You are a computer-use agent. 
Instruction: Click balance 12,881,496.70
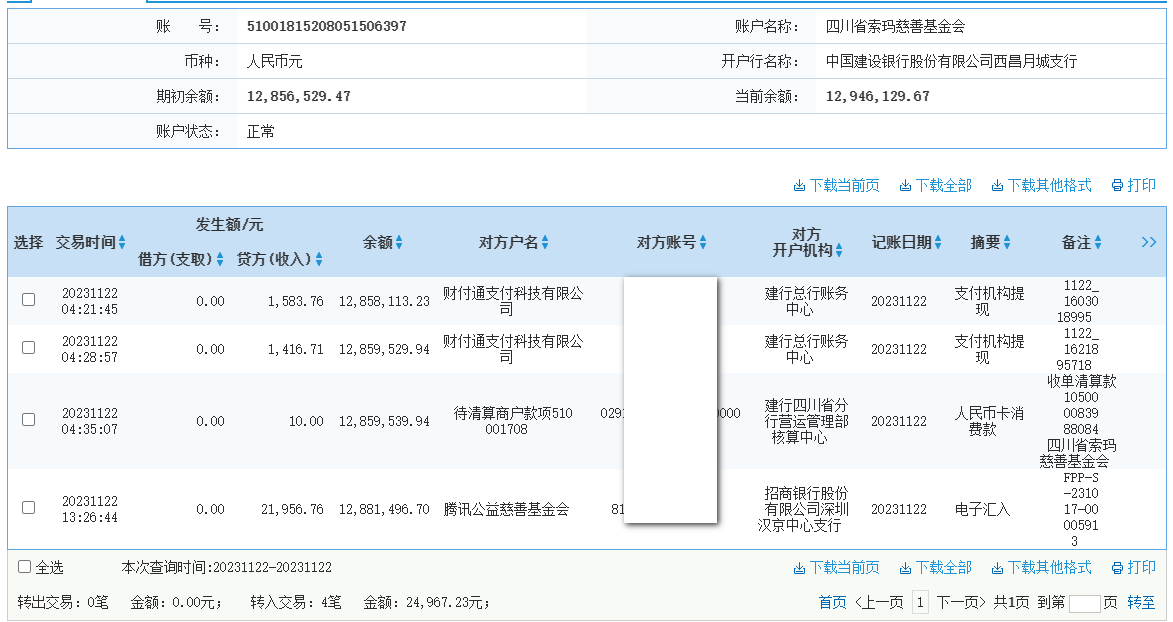coord(385,509)
